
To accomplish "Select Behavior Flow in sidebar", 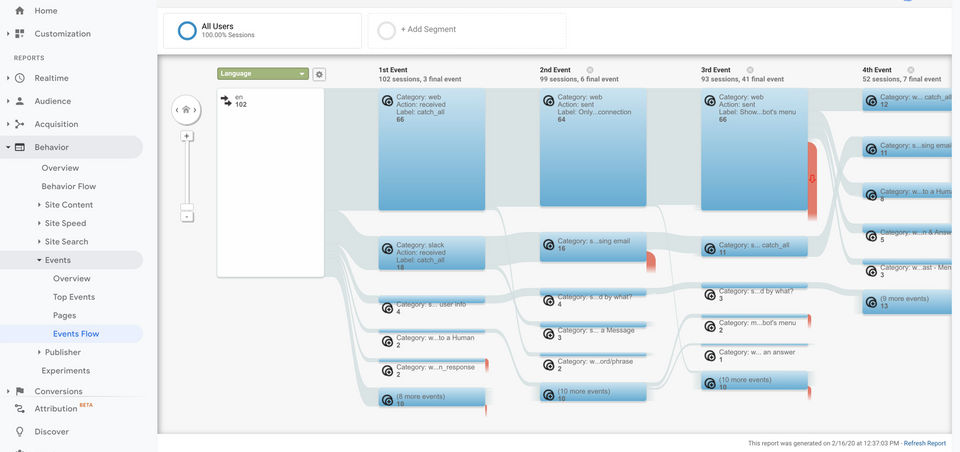I will (x=68, y=186).
